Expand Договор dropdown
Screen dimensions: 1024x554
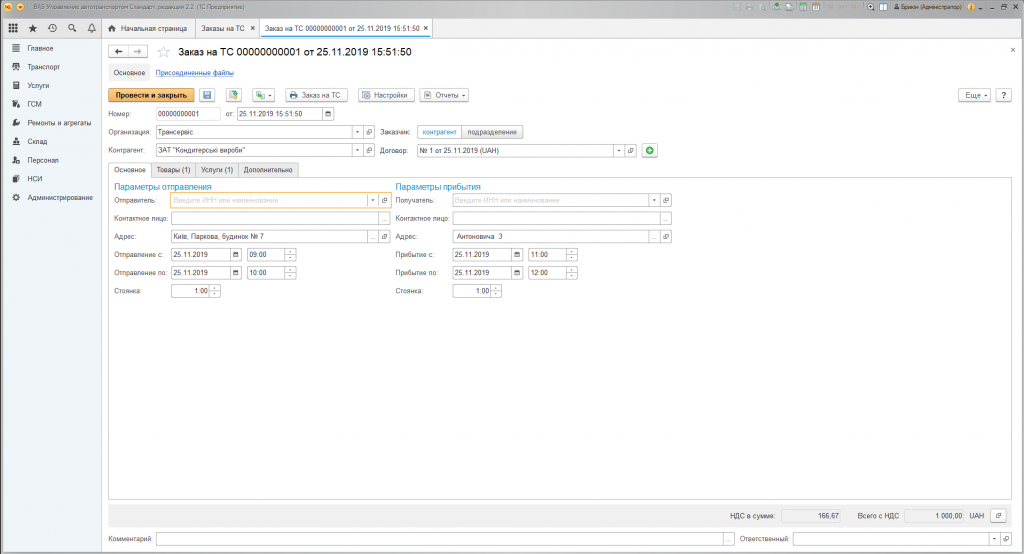tap(618, 150)
